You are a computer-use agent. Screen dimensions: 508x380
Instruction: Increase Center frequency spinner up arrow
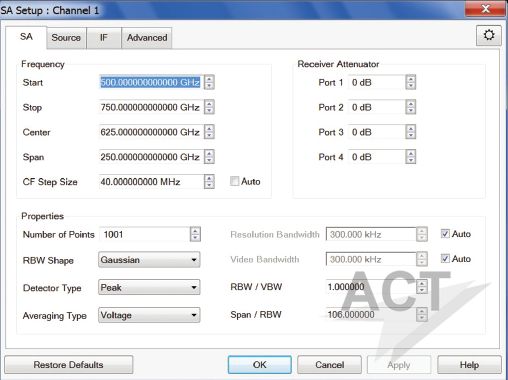coord(209,129)
